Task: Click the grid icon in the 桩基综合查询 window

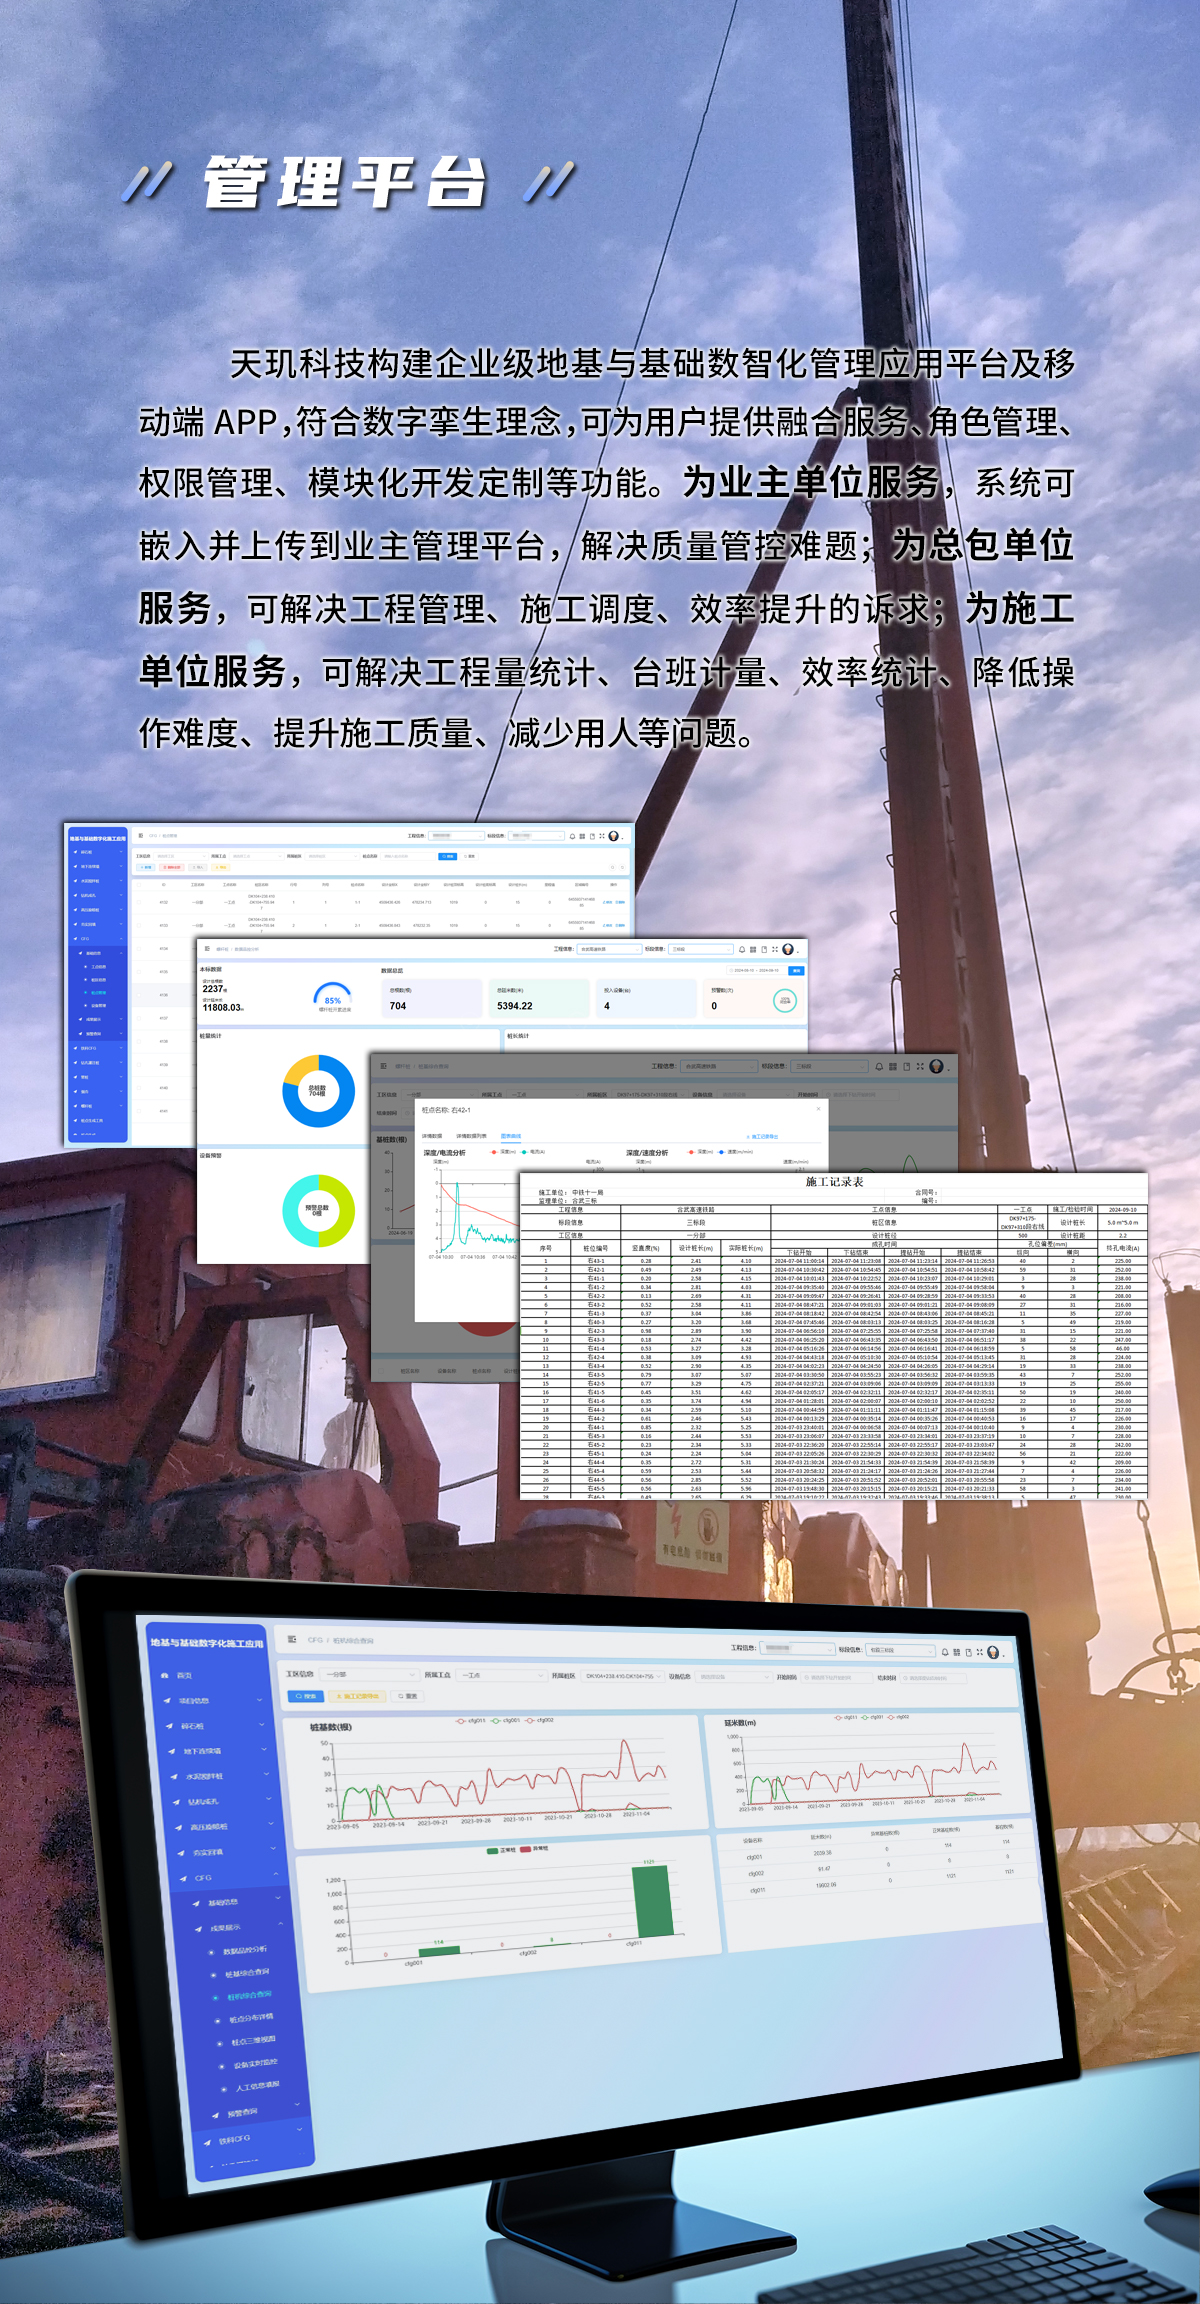Action: click(893, 1066)
